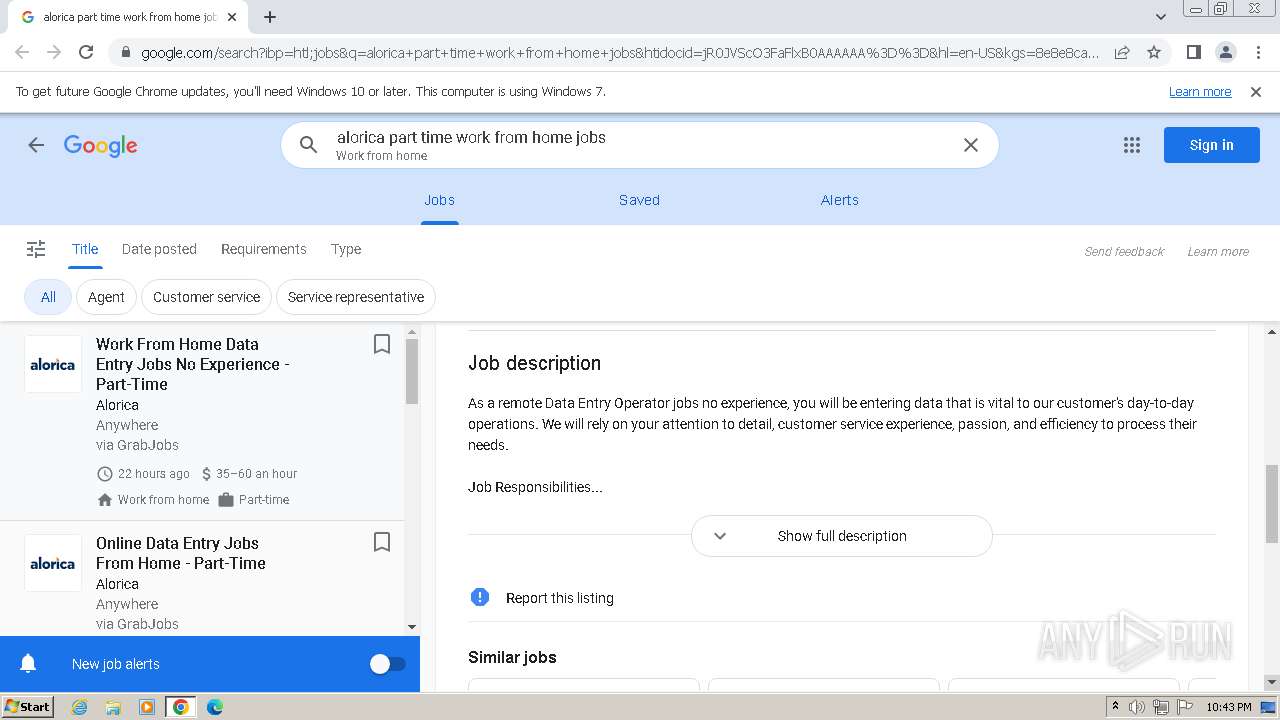This screenshot has height=720, width=1280.
Task: Click the volume tray icon
Action: tap(1137, 707)
